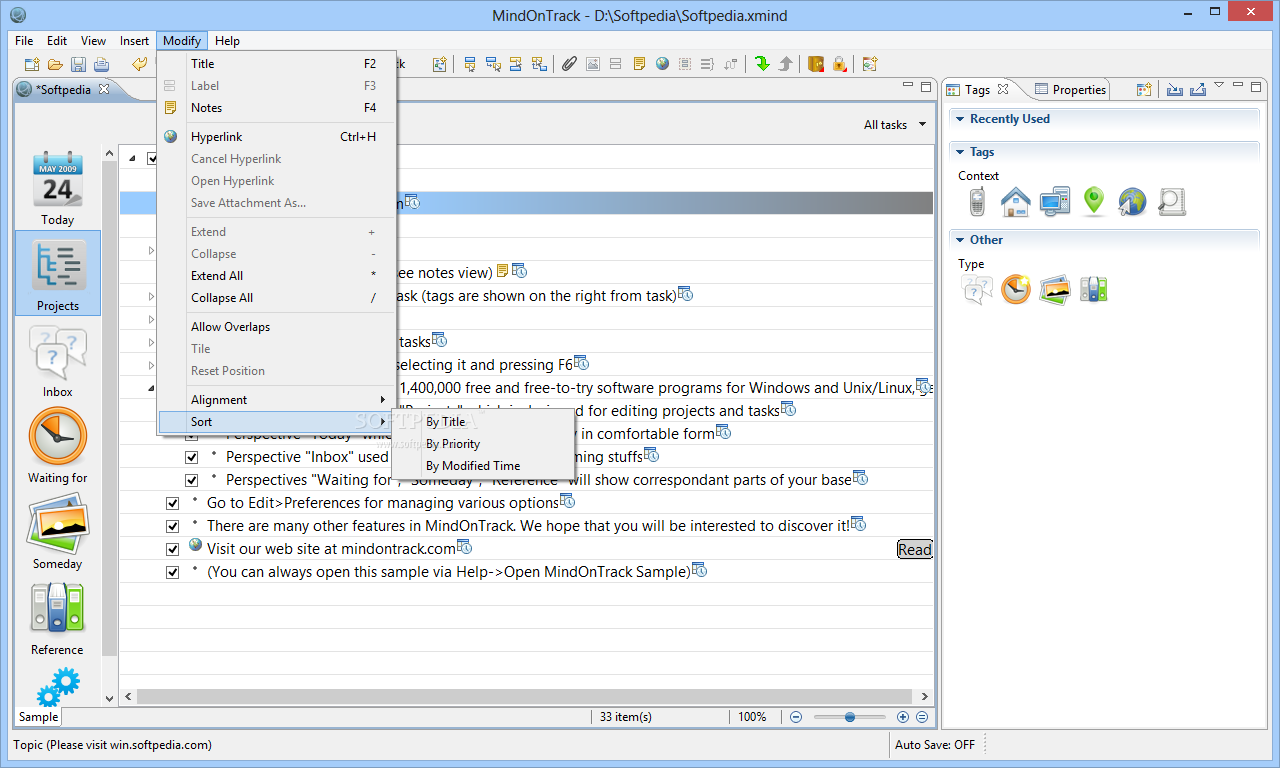Click the Export icon in Tags panel

coord(1198,89)
